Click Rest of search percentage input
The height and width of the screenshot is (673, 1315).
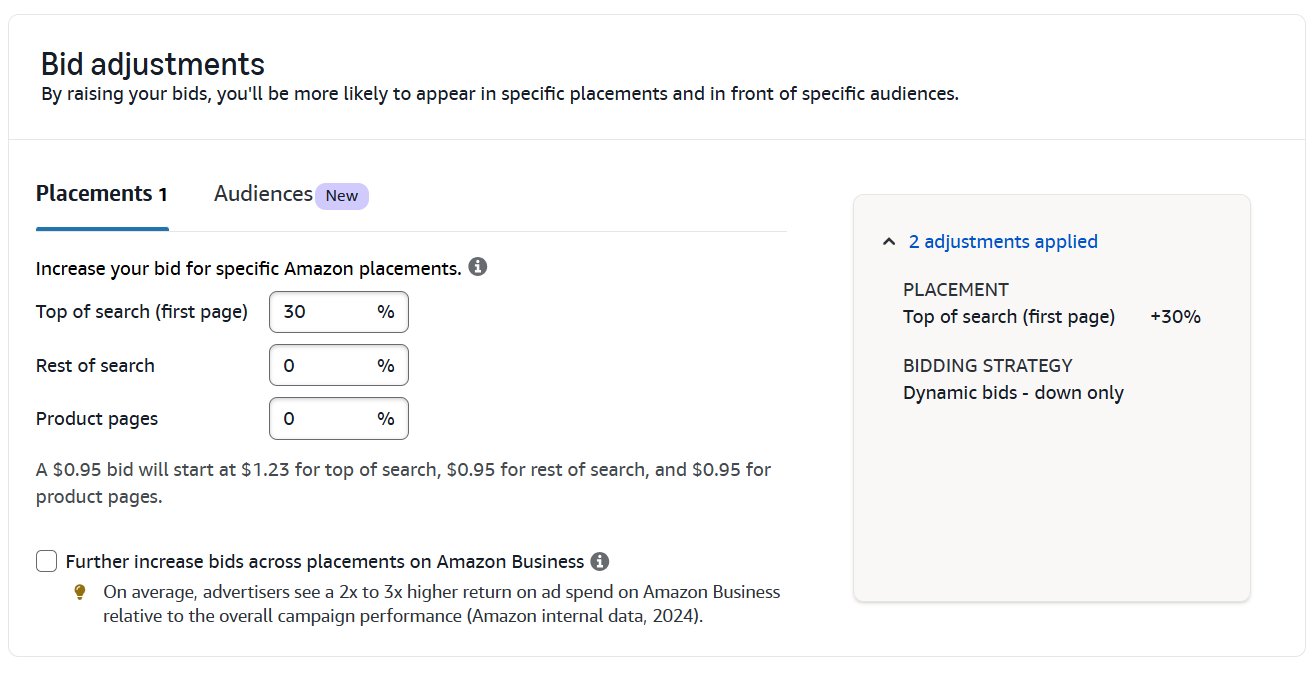pos(338,365)
